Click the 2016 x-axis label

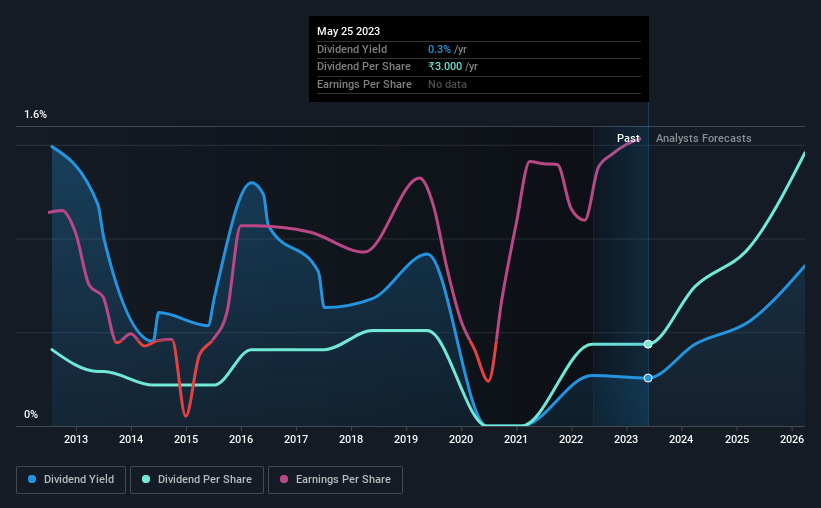[241, 439]
